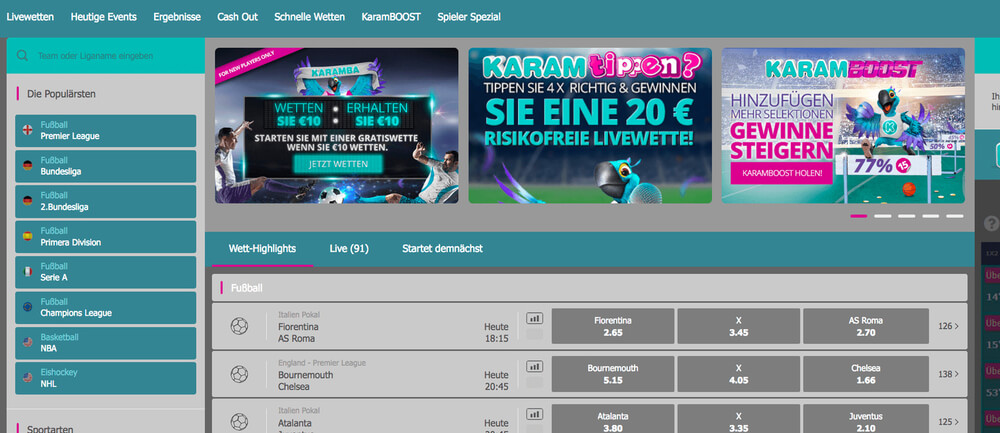
Task: Click the team or league search field
Action: pyautogui.click(x=106, y=55)
